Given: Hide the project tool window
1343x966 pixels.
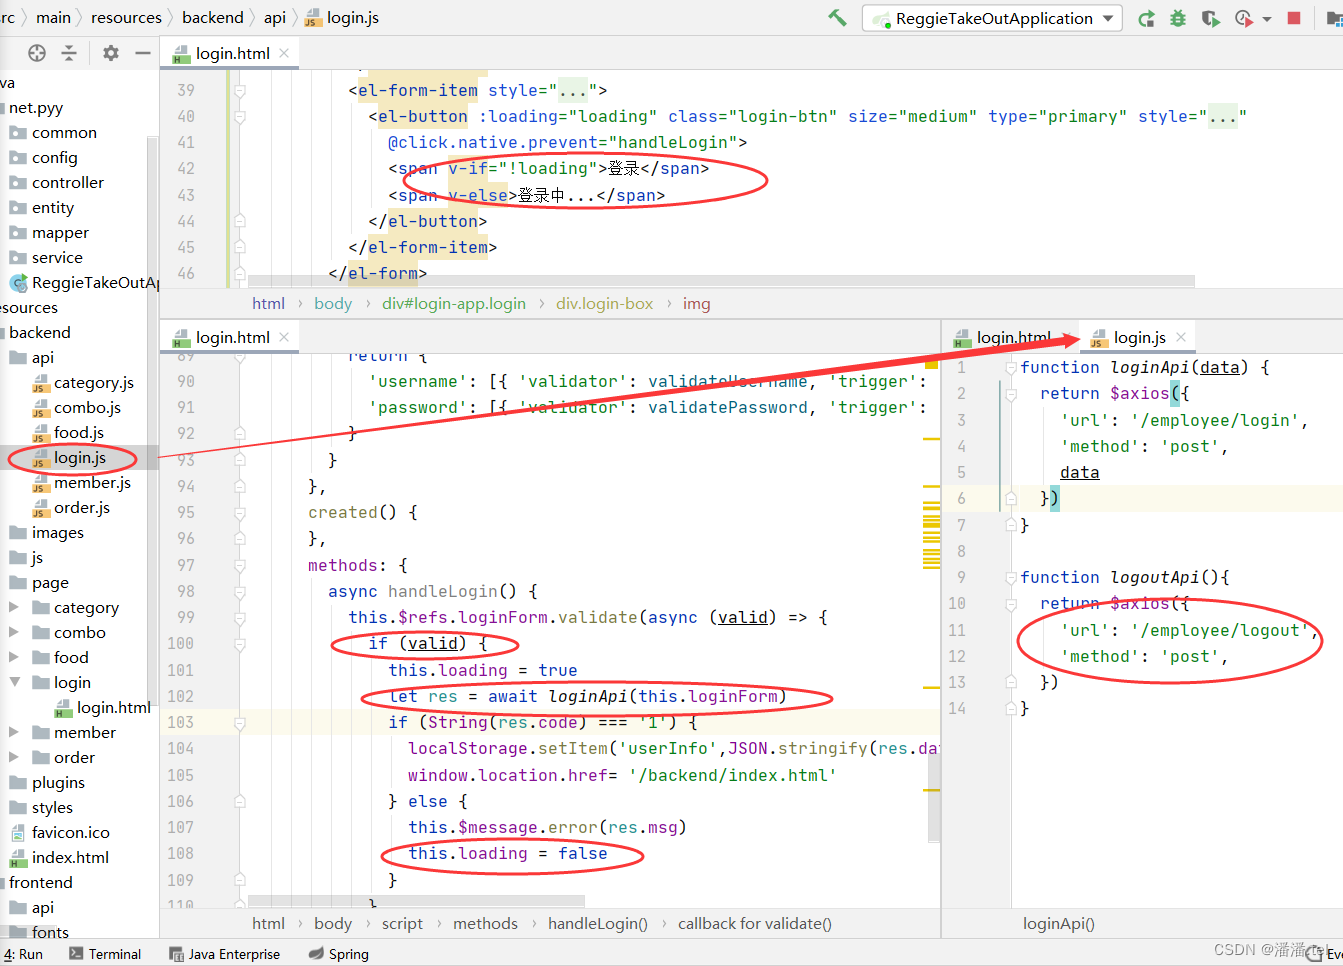Looking at the screenshot, I should pos(143,53).
